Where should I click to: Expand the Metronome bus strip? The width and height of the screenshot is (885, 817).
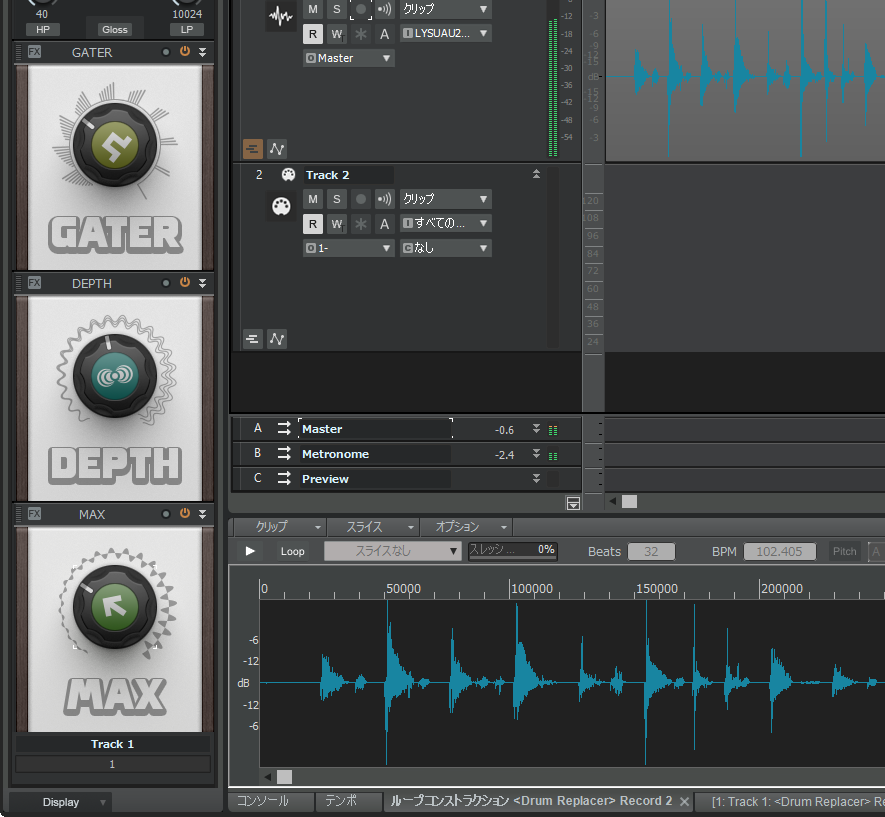(x=536, y=454)
